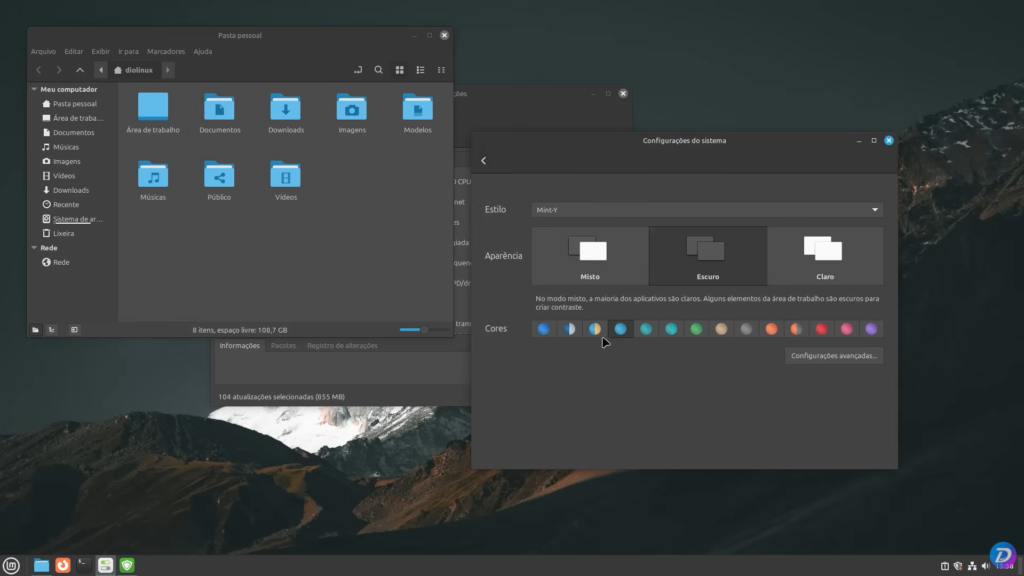The image size is (1024, 576).
Task: Select the green accent color swatch
Action: click(696, 328)
